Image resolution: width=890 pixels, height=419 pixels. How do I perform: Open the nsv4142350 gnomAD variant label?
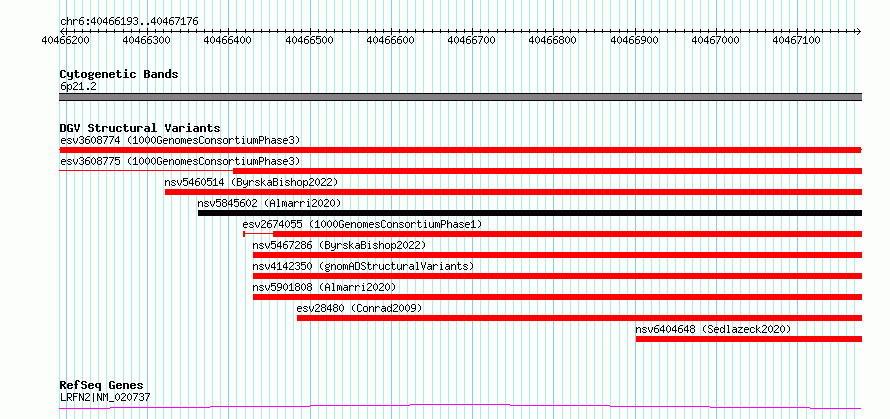(x=363, y=266)
